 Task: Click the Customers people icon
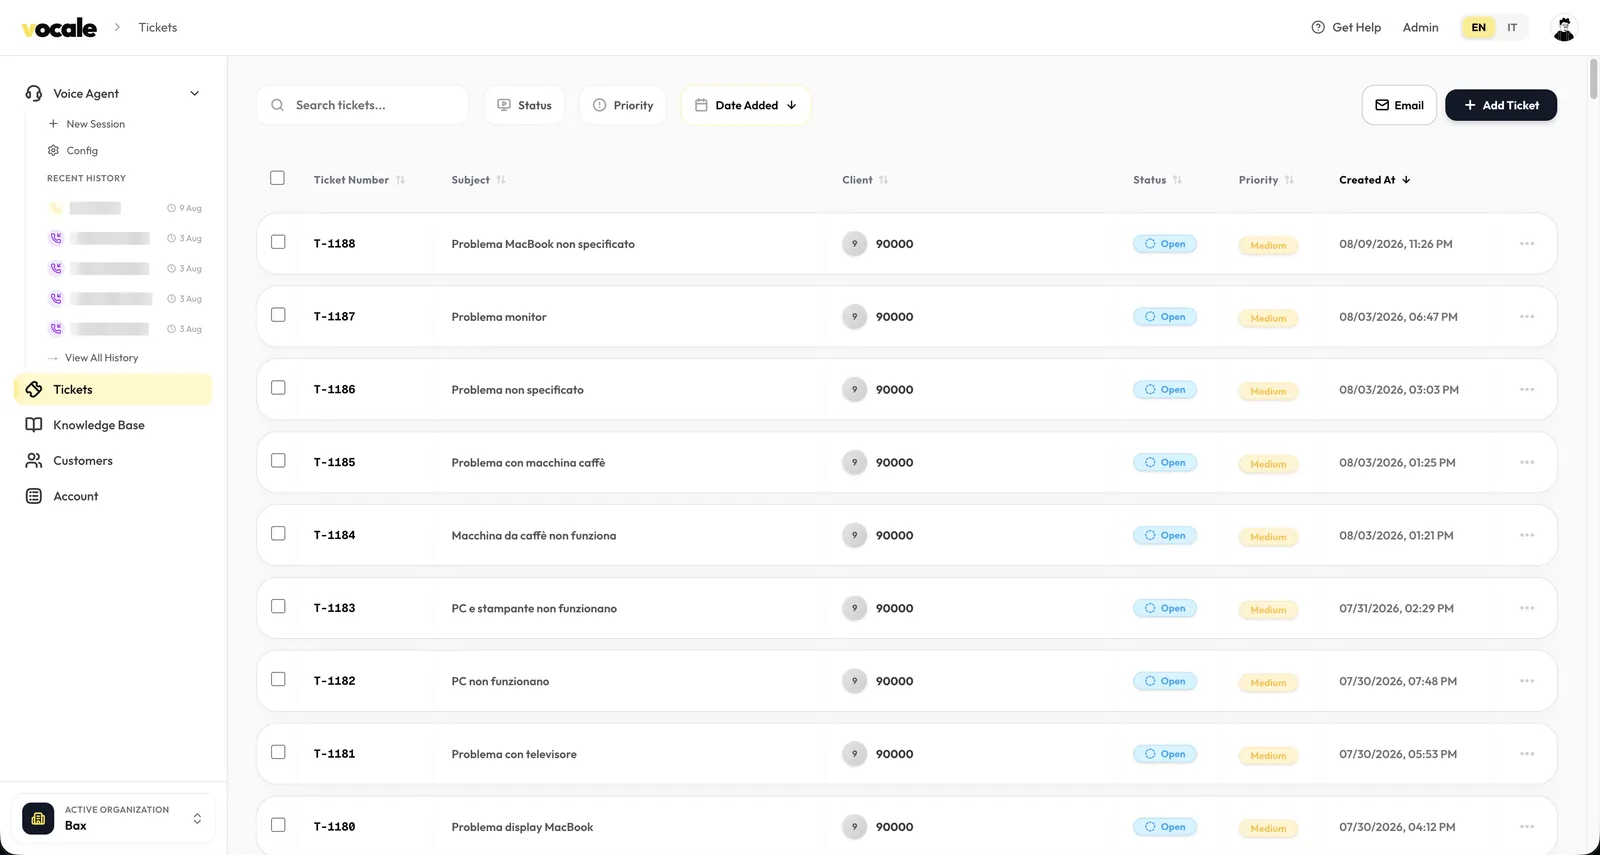point(34,461)
